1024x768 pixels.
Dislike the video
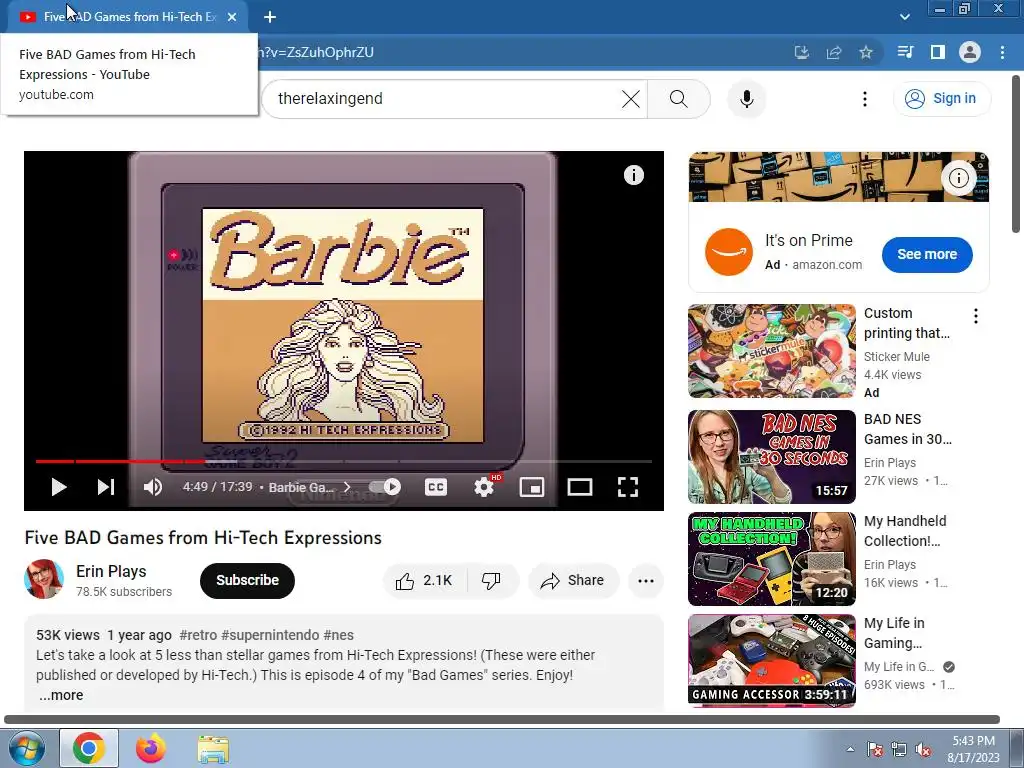click(491, 581)
